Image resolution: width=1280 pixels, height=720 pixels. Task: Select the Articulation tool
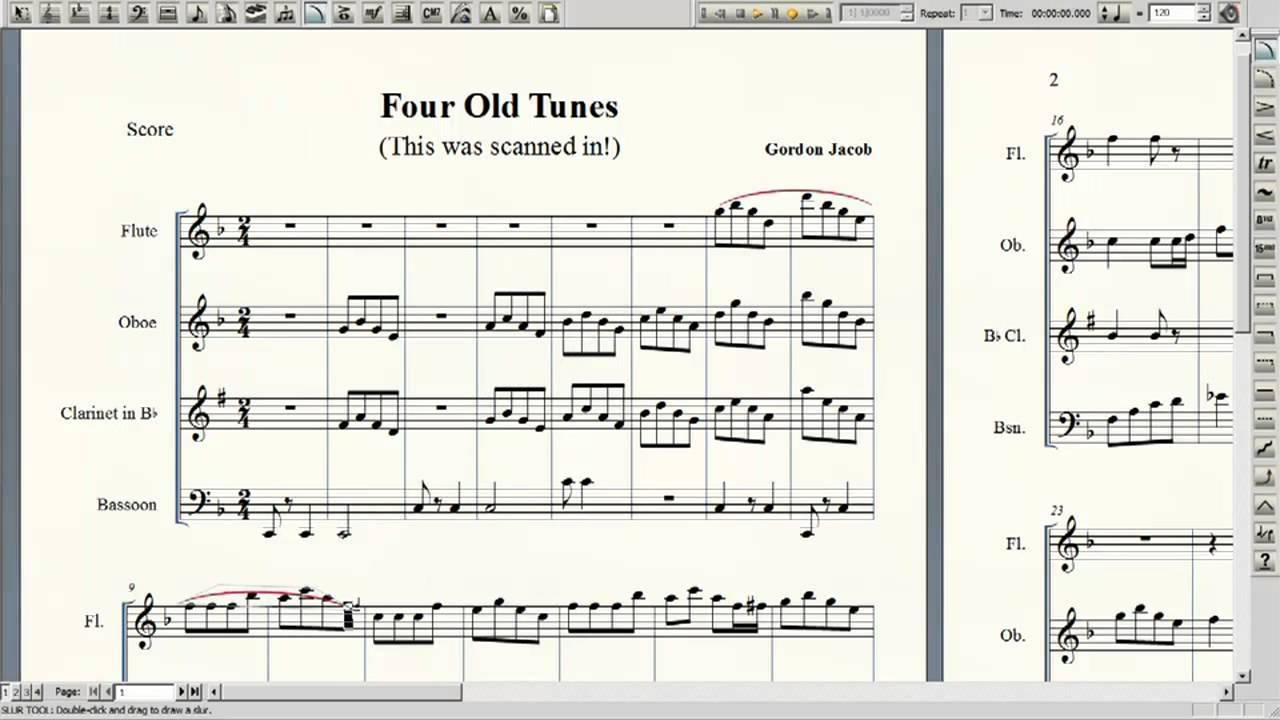344,13
